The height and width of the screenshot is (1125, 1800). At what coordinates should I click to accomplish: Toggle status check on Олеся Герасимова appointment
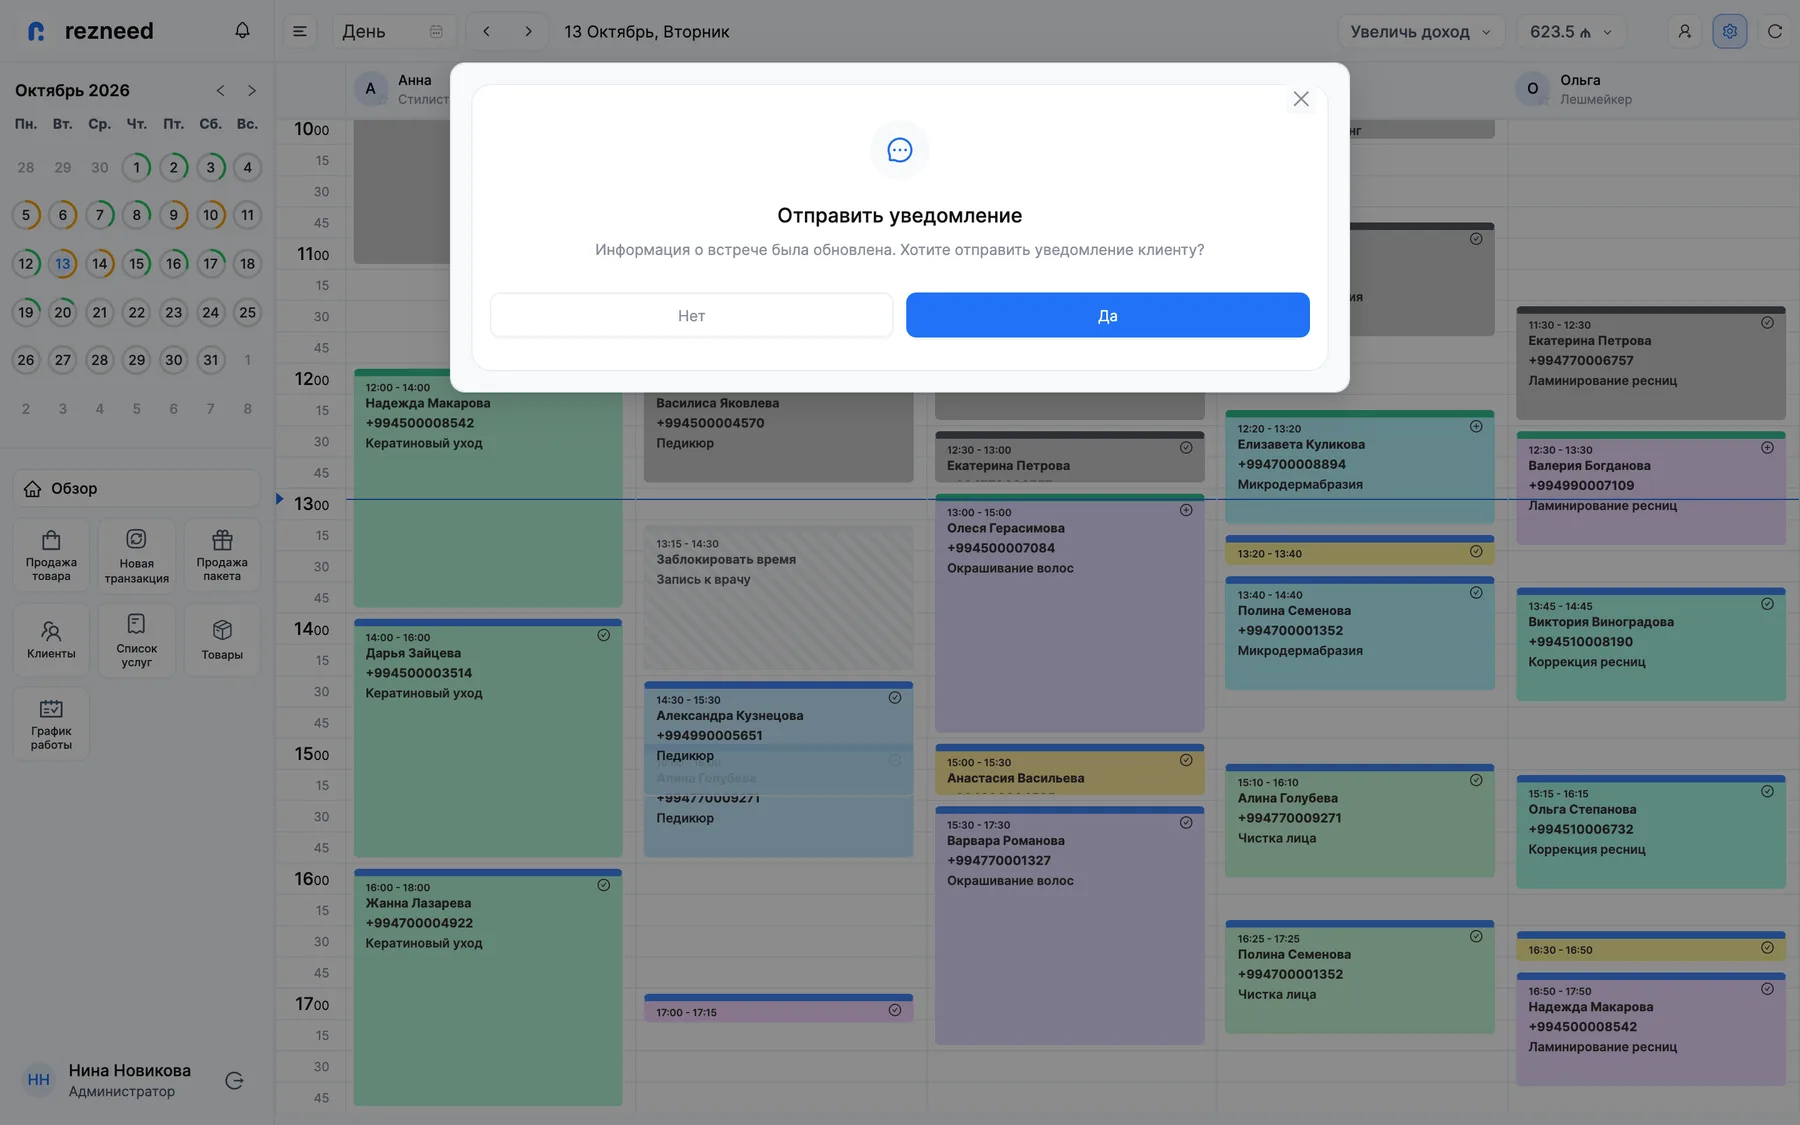[x=1186, y=510]
